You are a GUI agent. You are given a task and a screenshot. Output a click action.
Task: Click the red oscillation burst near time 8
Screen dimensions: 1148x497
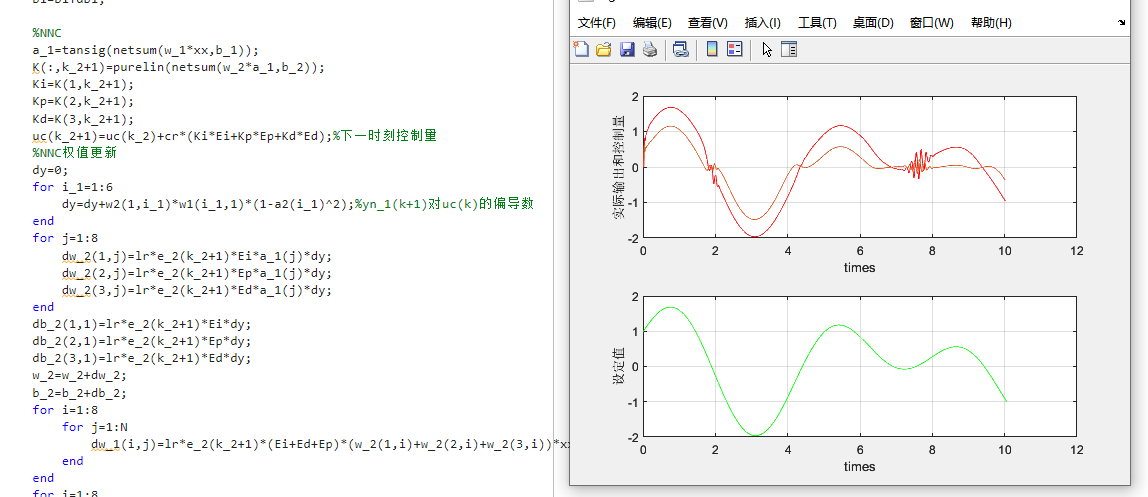(x=918, y=164)
